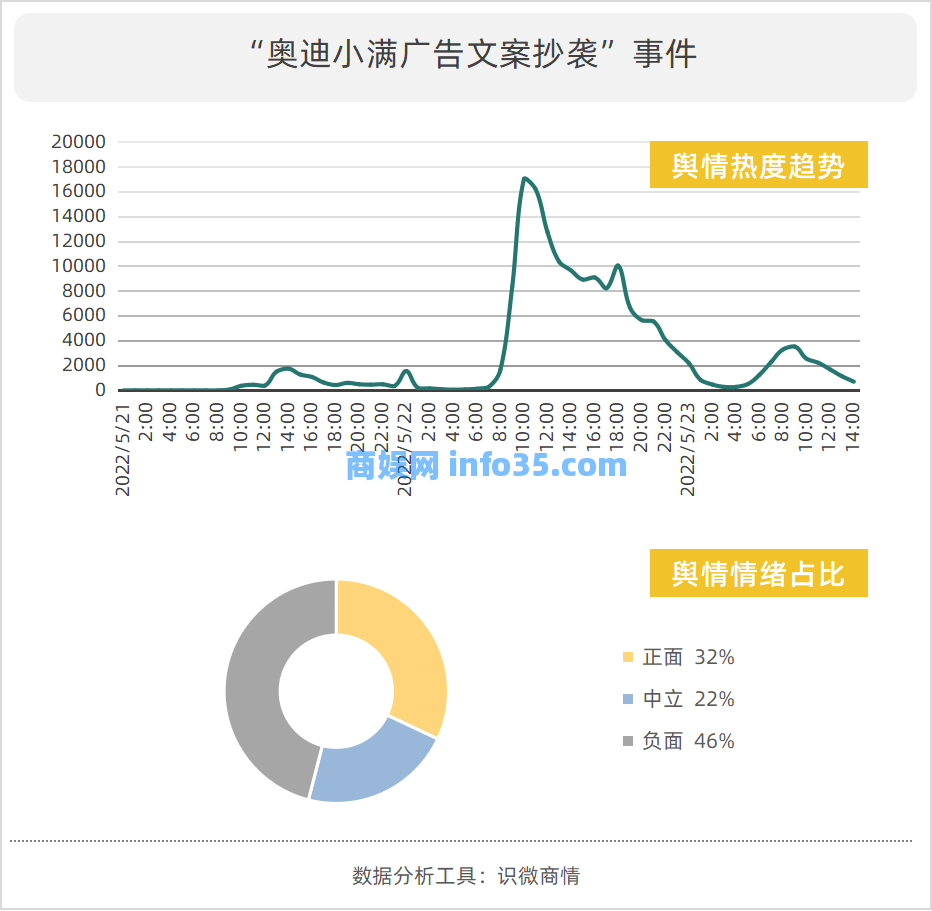Image resolution: width=932 pixels, height=911 pixels.
Task: Click the 正面 32% legend text
Action: (x=688, y=657)
